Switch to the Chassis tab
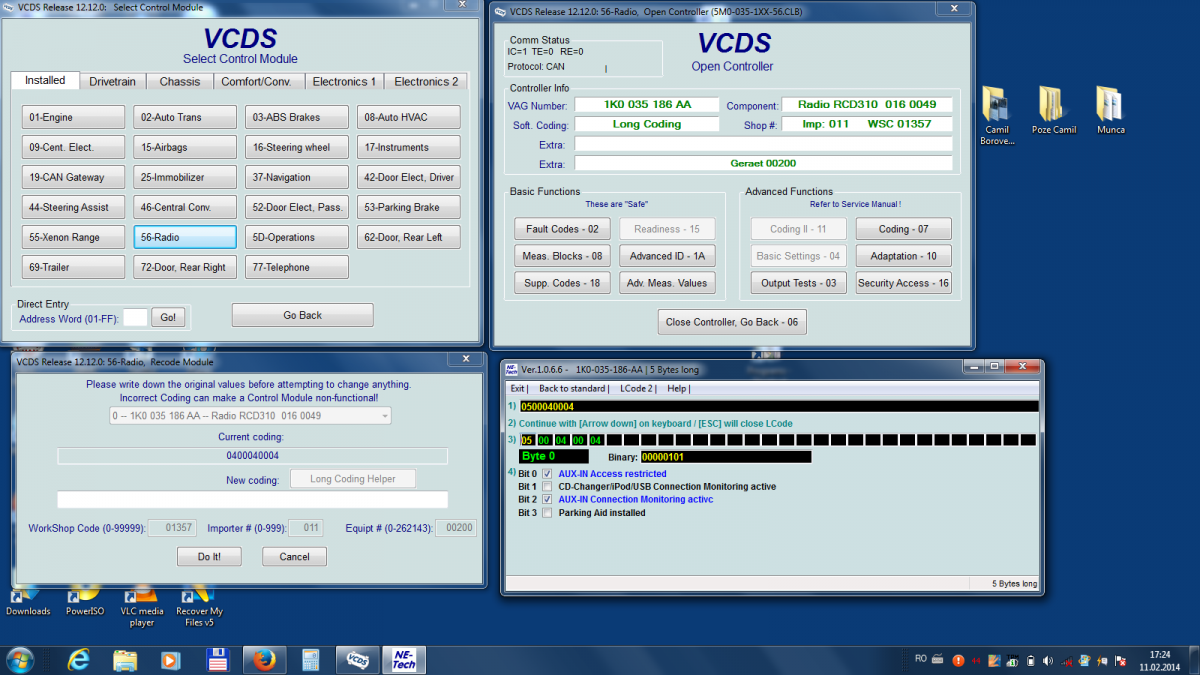1200x675 pixels. [180, 82]
